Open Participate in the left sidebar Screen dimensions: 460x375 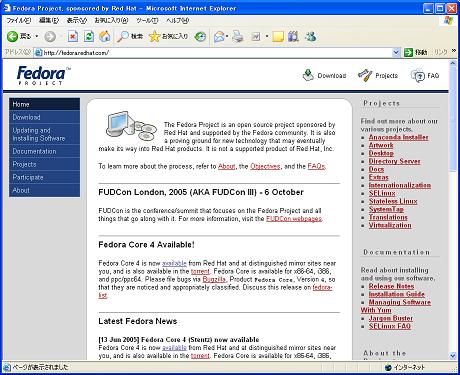point(44,177)
